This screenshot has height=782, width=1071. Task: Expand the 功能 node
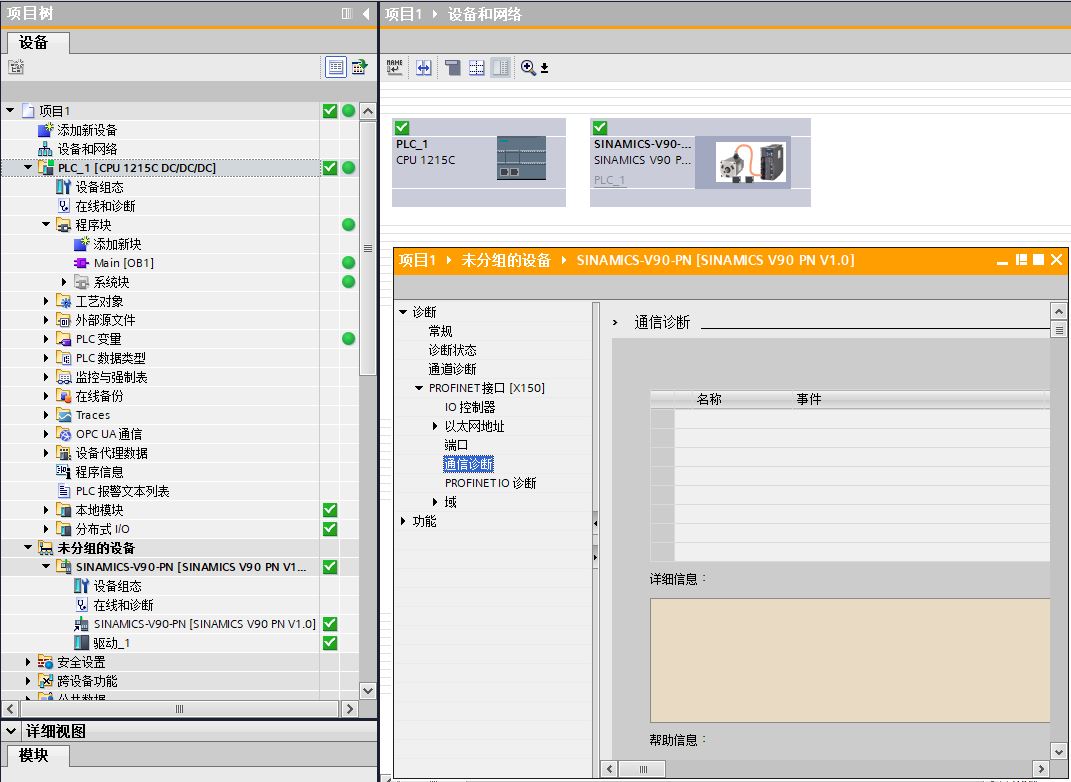[x=403, y=521]
